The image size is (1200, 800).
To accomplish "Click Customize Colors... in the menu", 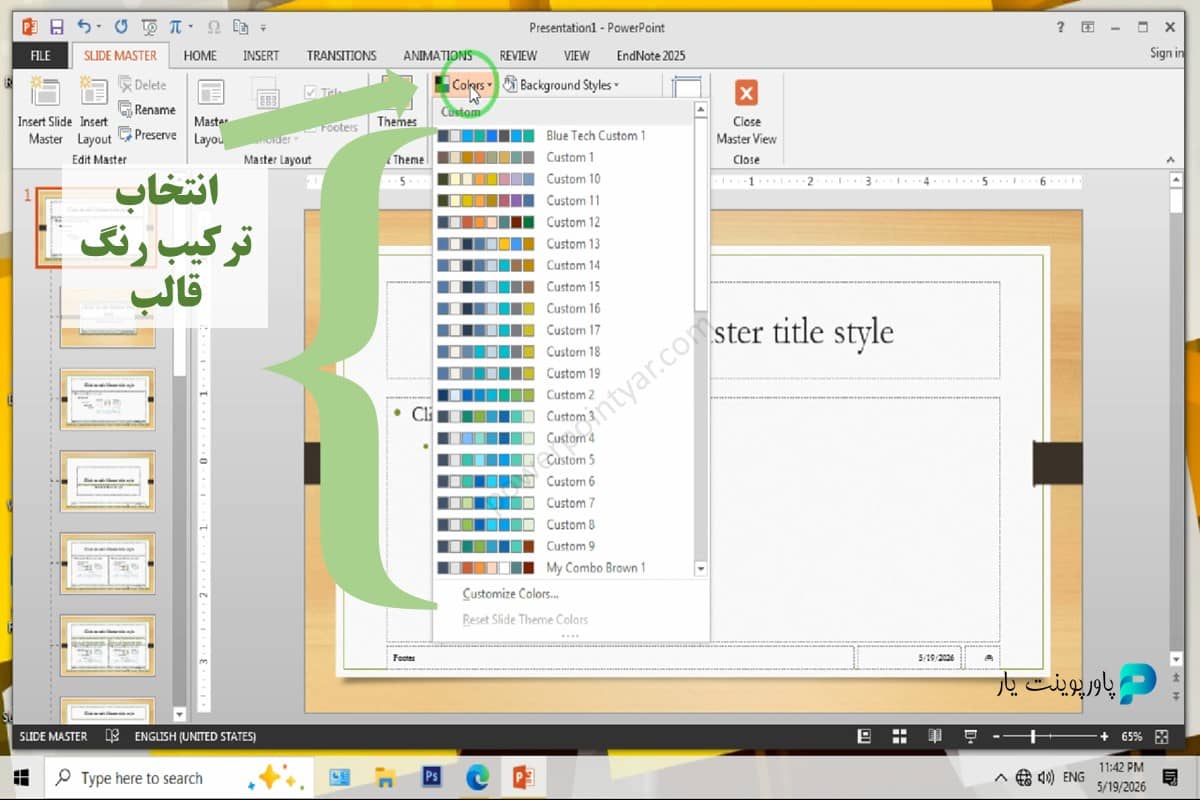I will (x=510, y=594).
